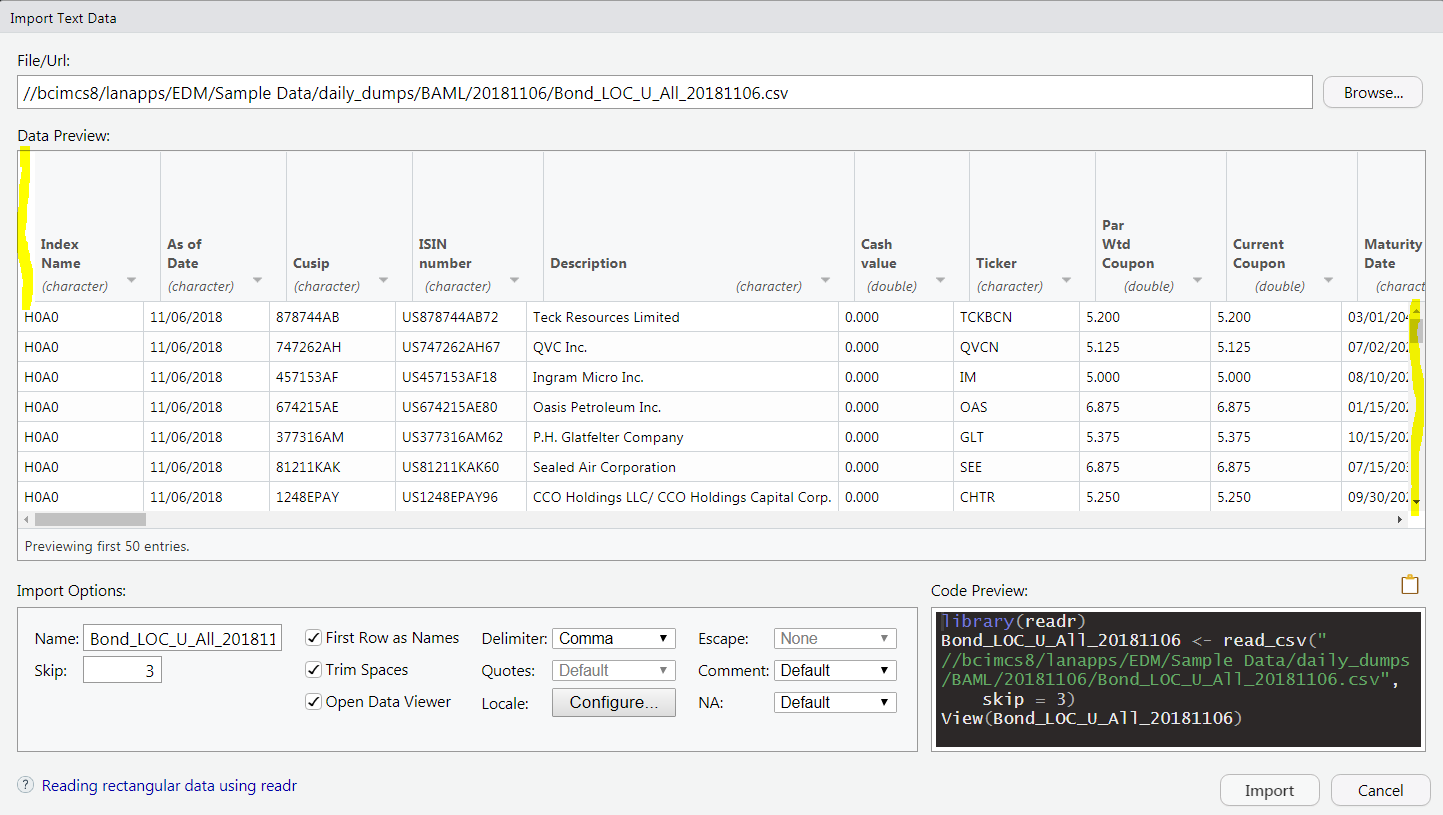Screen dimensions: 1443x815
Task: Click Configure to set the Locale
Action: [613, 702]
